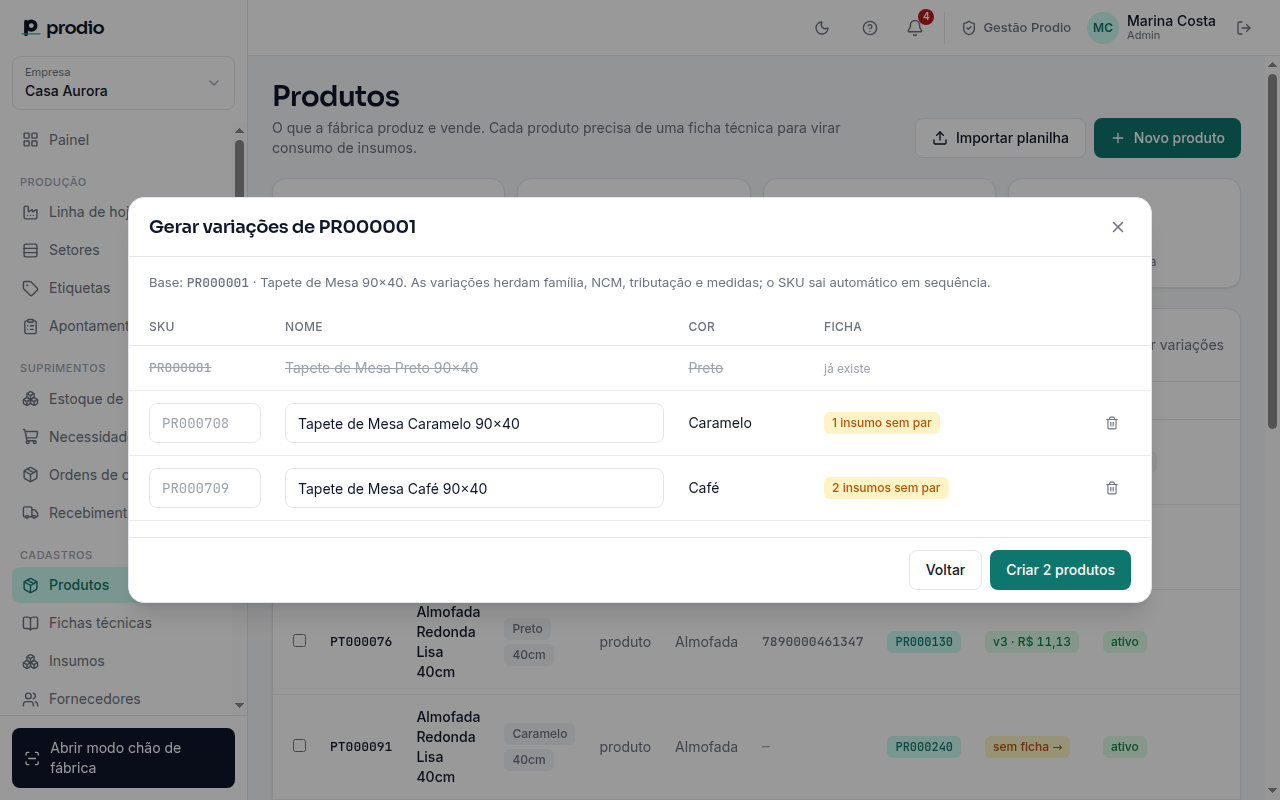Click the 'sem ficha →' tag
The height and width of the screenshot is (800, 1280).
(x=1028, y=747)
